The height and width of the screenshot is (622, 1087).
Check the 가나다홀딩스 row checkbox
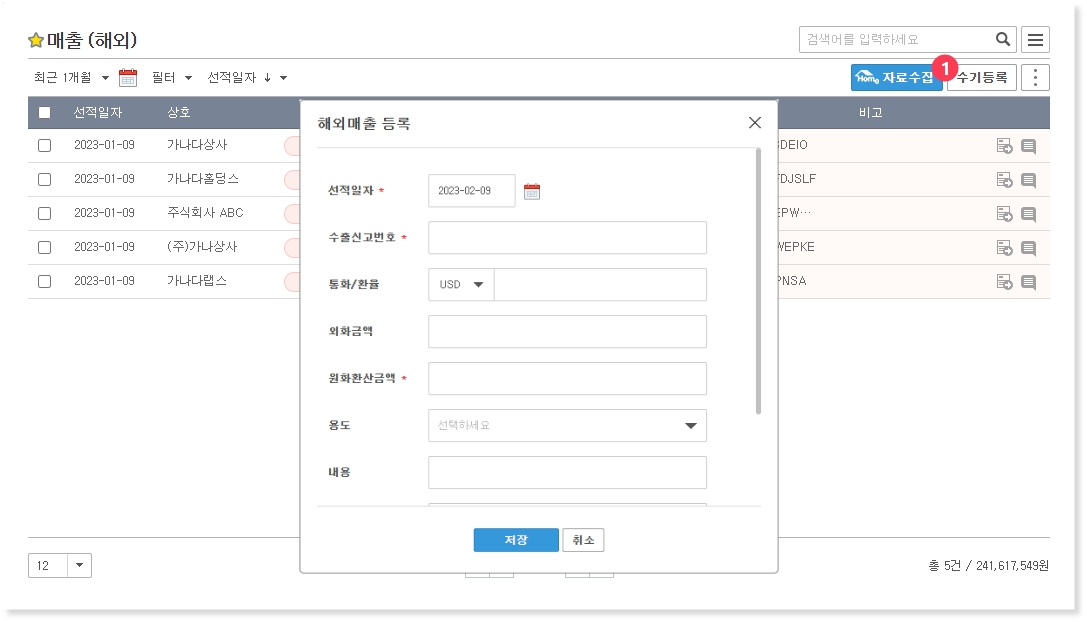(x=44, y=180)
